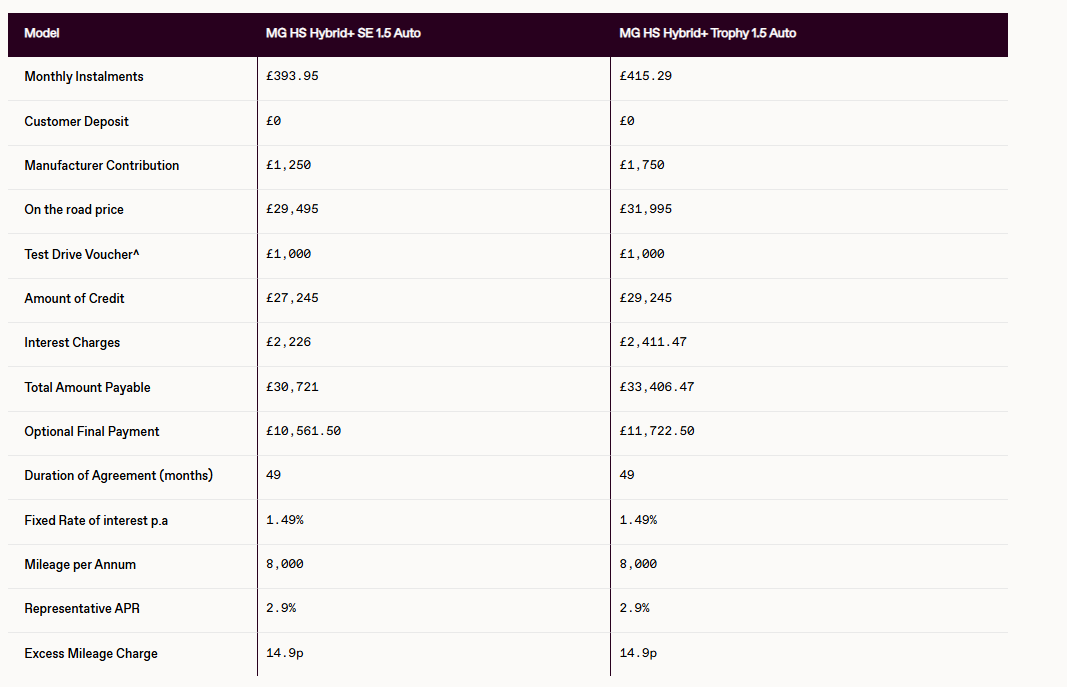1067x687 pixels.
Task: Select the £10,561.50 Optional Final Payment
Action: pyautogui.click(x=303, y=431)
